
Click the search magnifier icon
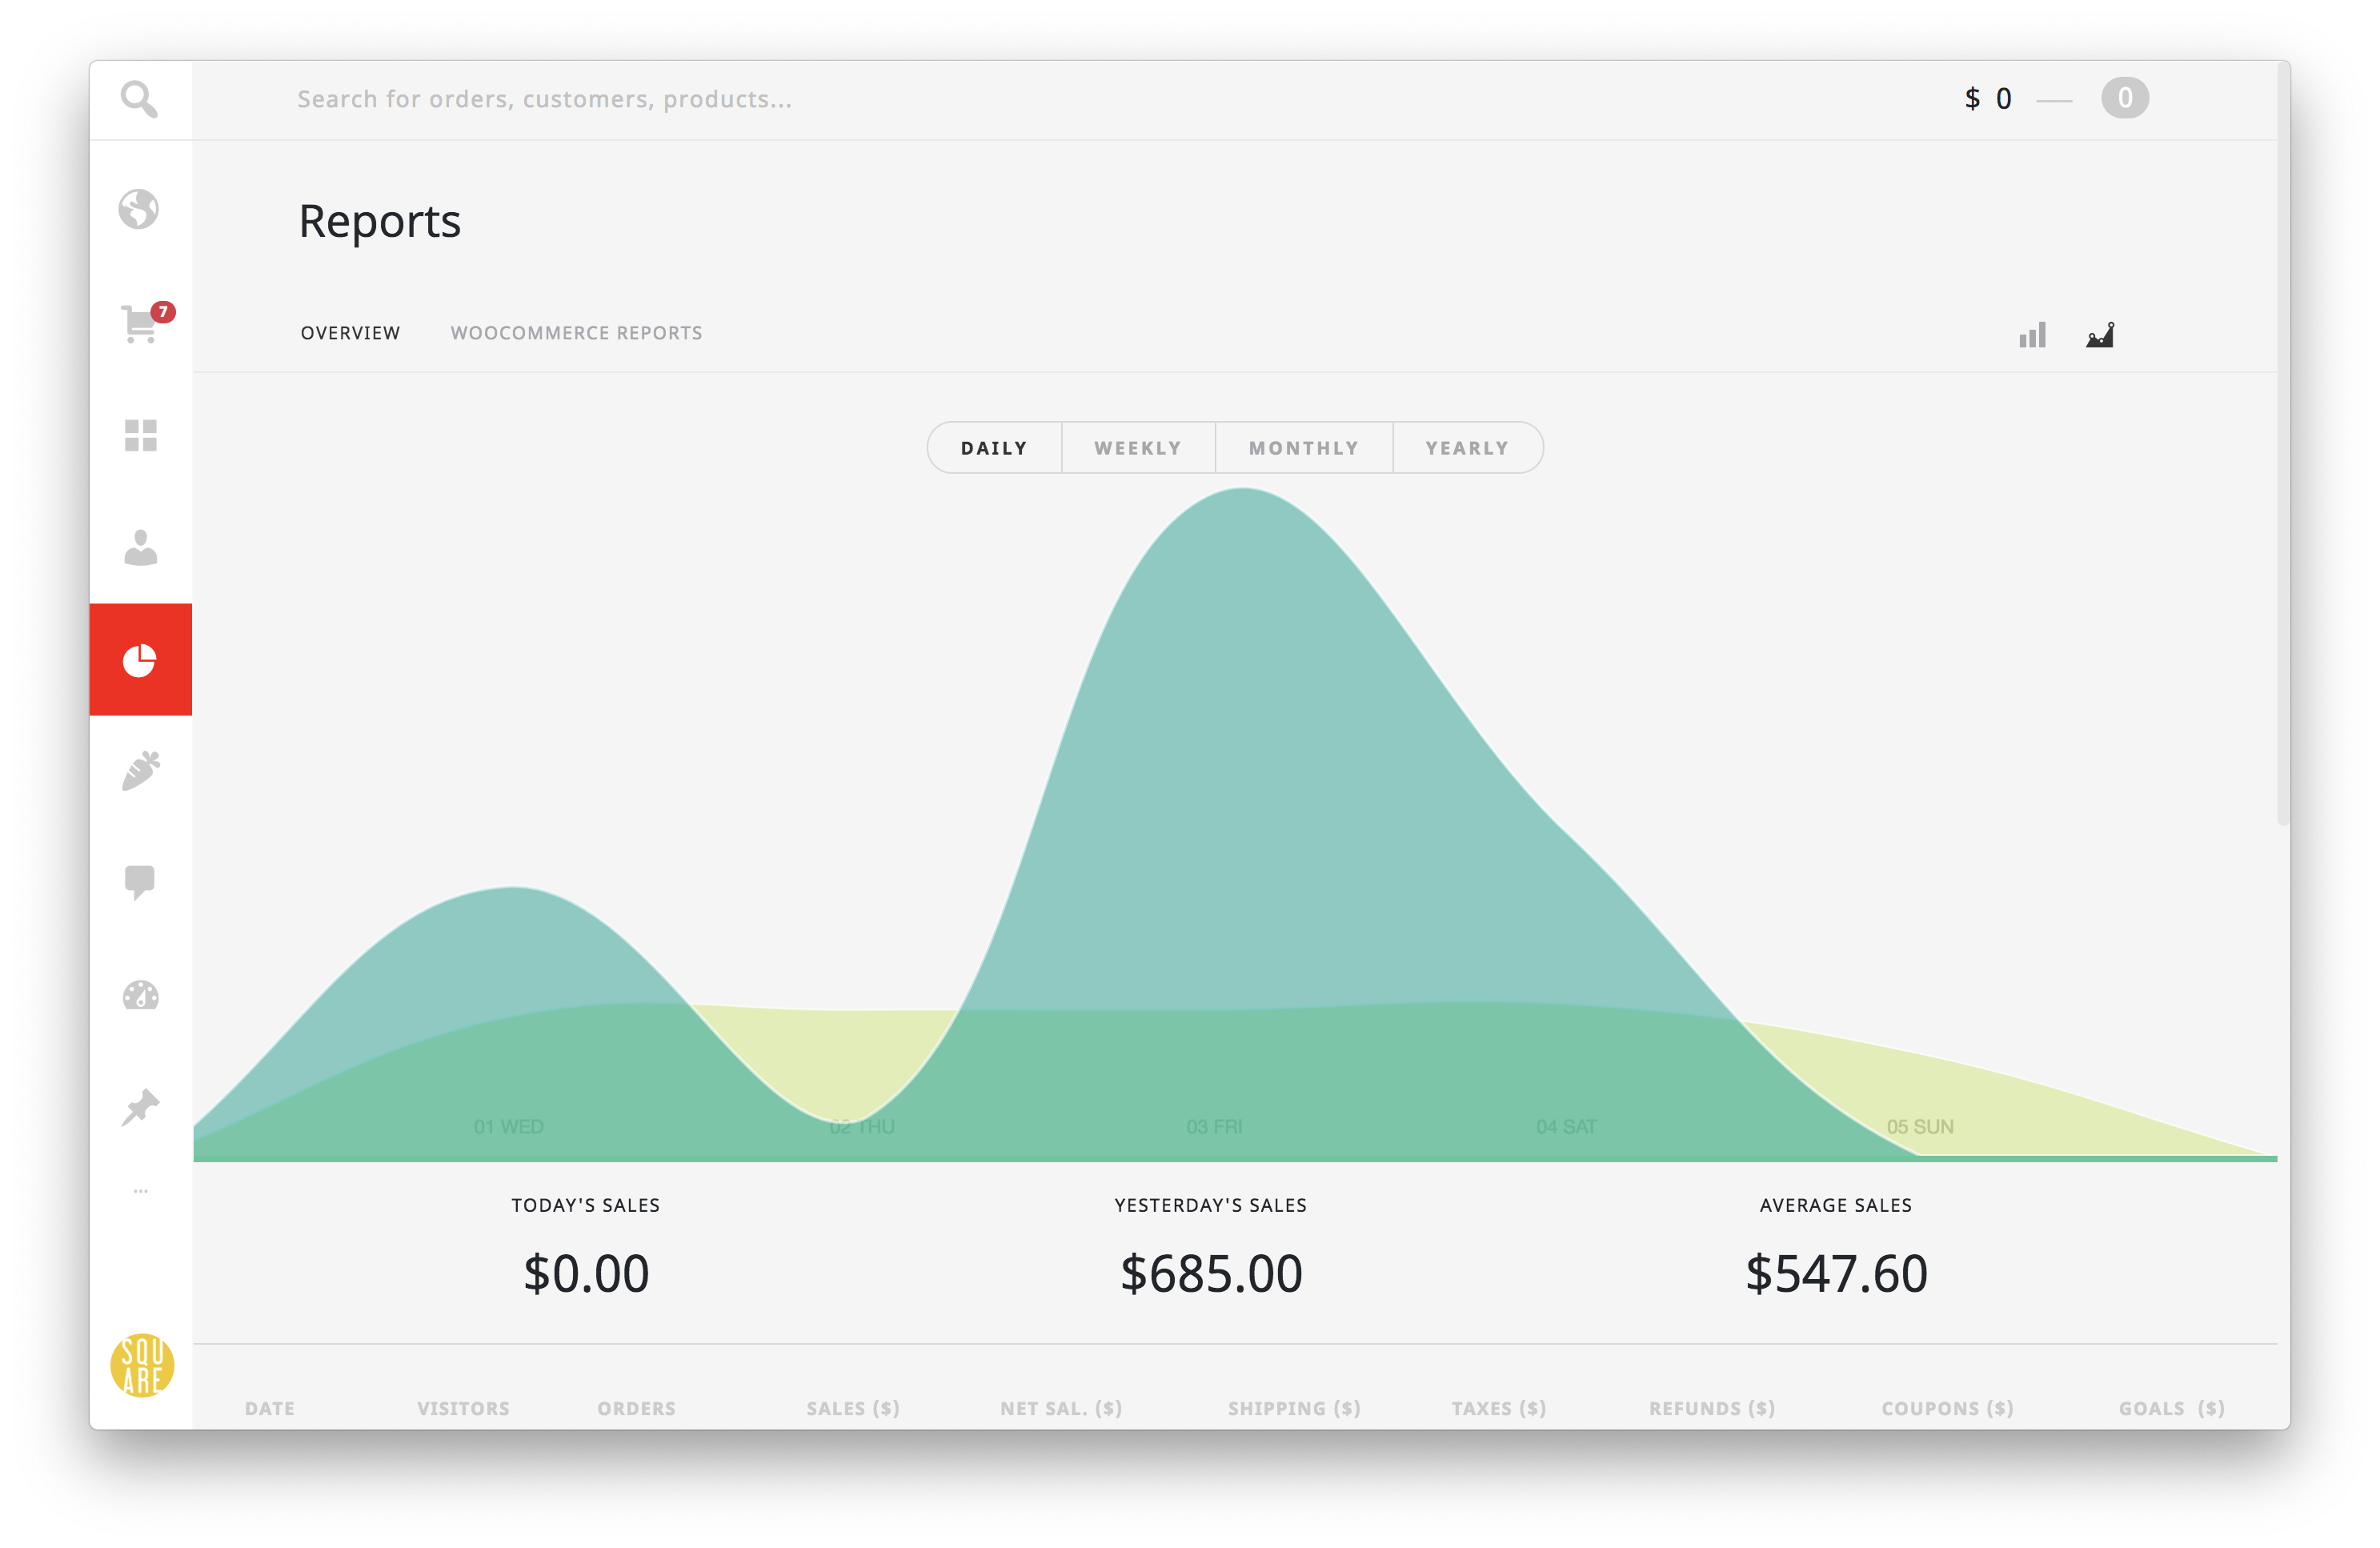point(139,99)
